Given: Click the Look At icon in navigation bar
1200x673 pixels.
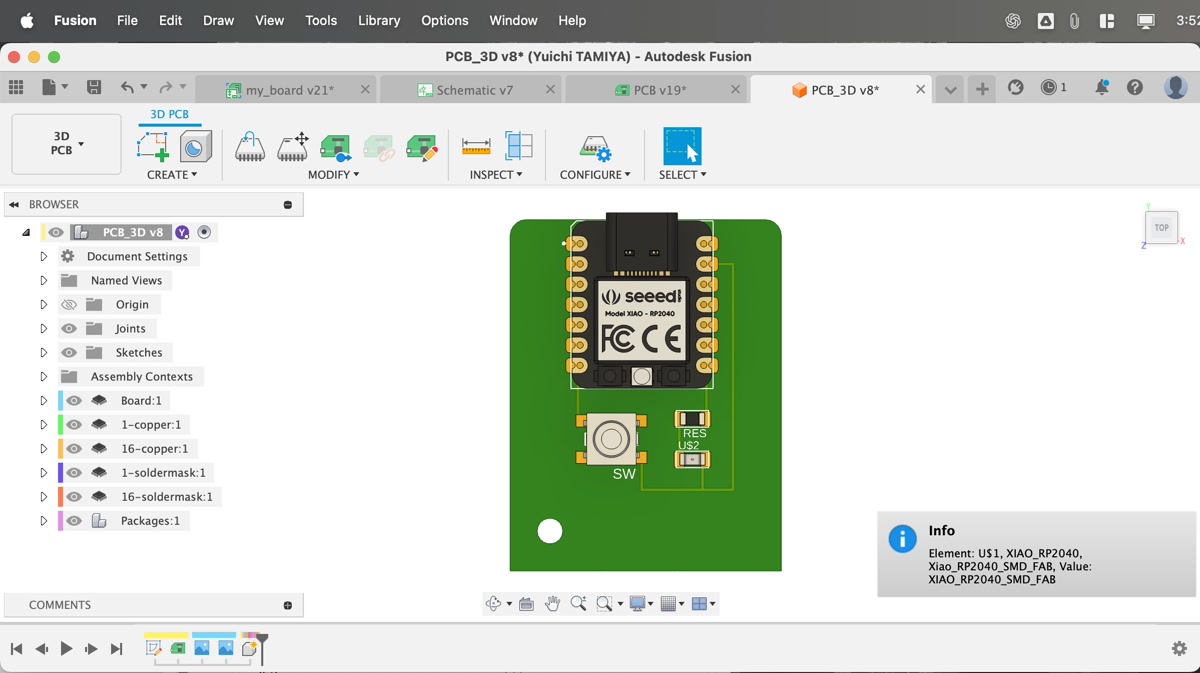Looking at the screenshot, I should (526, 604).
